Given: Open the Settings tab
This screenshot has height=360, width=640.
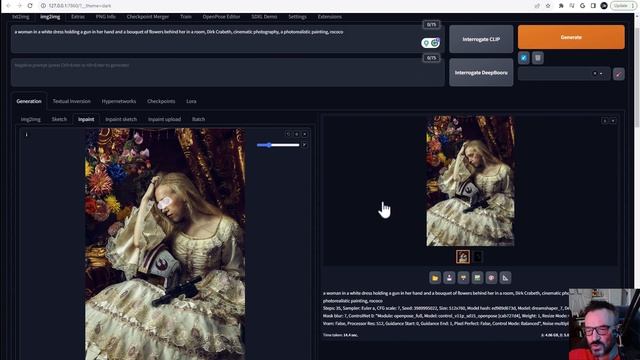Looking at the screenshot, I should pyautogui.click(x=297, y=17).
